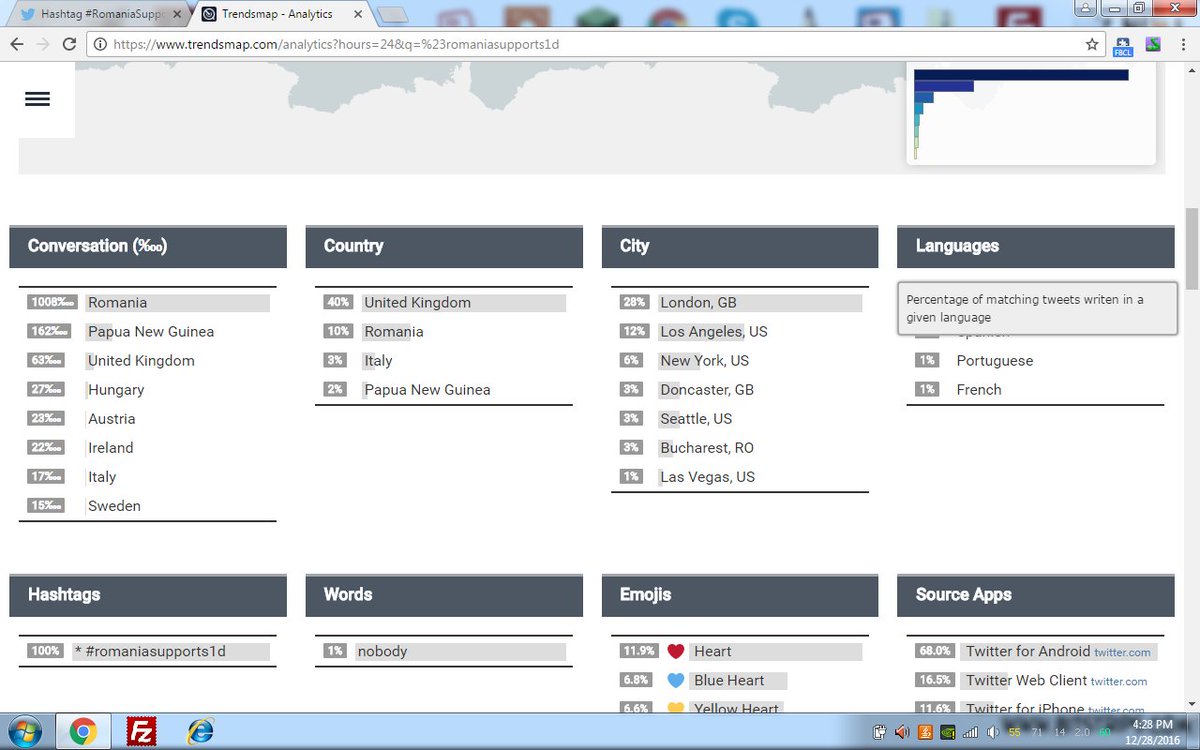Viewport: 1200px width, 750px height.
Task: Click the Conversation panel header
Action: [148, 246]
